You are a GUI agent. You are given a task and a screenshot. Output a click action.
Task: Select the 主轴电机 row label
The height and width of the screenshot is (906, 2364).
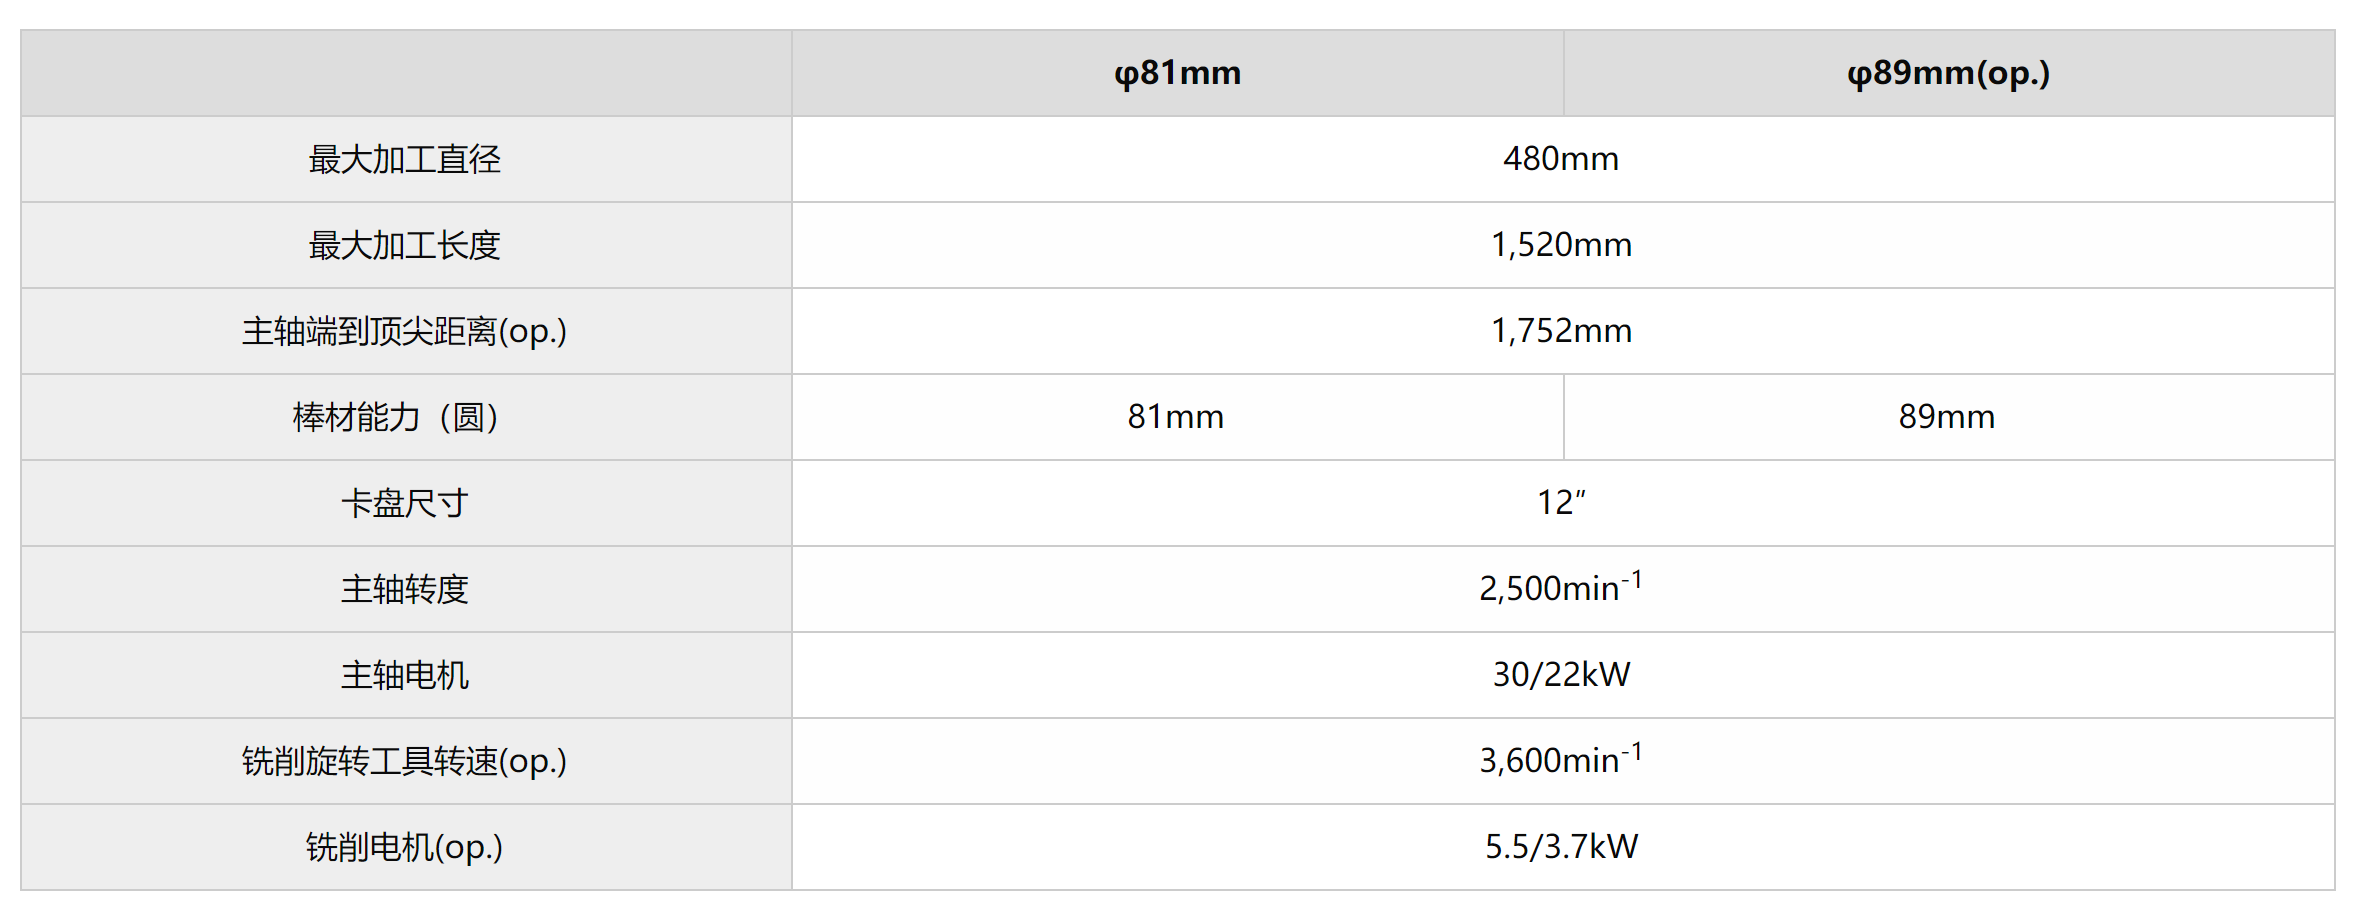coord(405,675)
